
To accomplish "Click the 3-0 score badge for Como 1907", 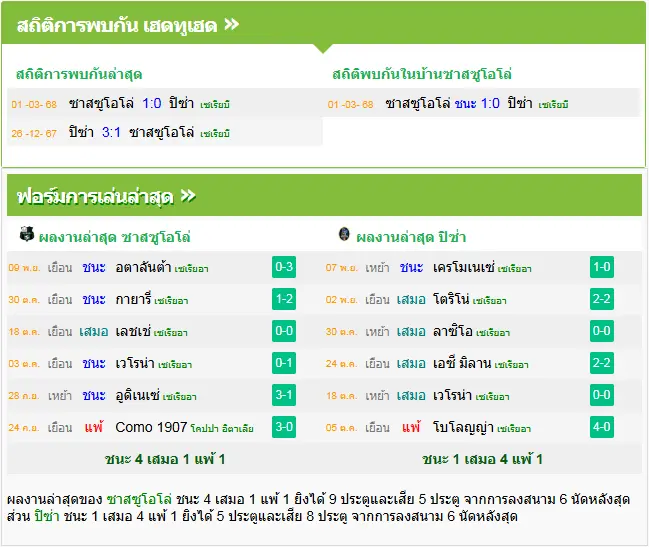I will coord(284,427).
